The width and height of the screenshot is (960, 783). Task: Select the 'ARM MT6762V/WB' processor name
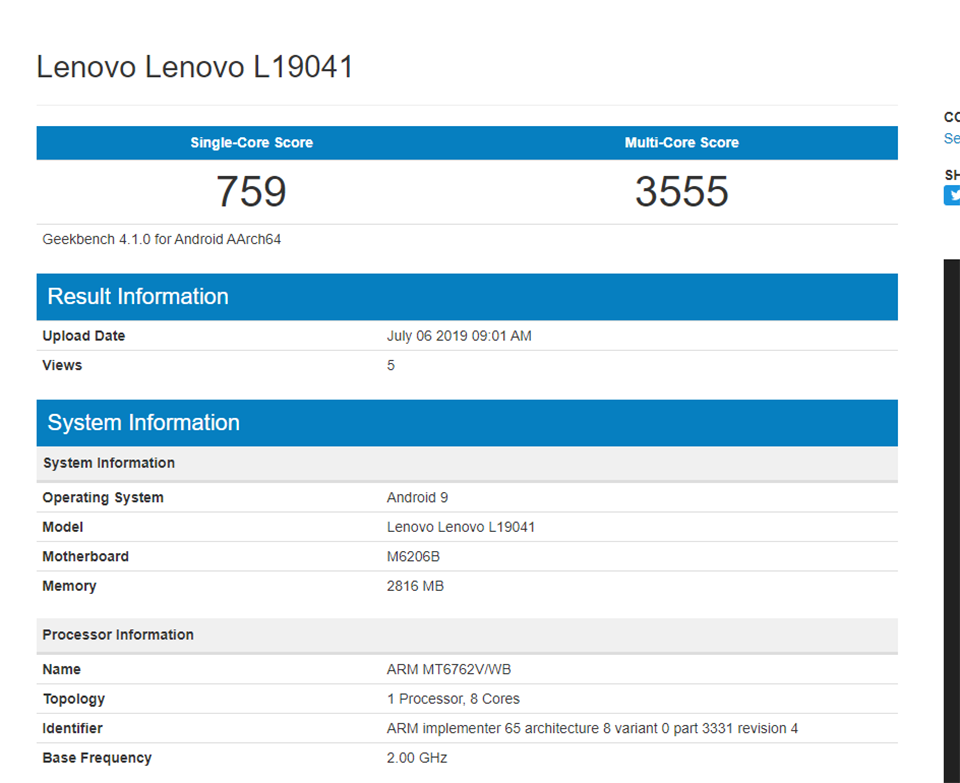tap(449, 670)
